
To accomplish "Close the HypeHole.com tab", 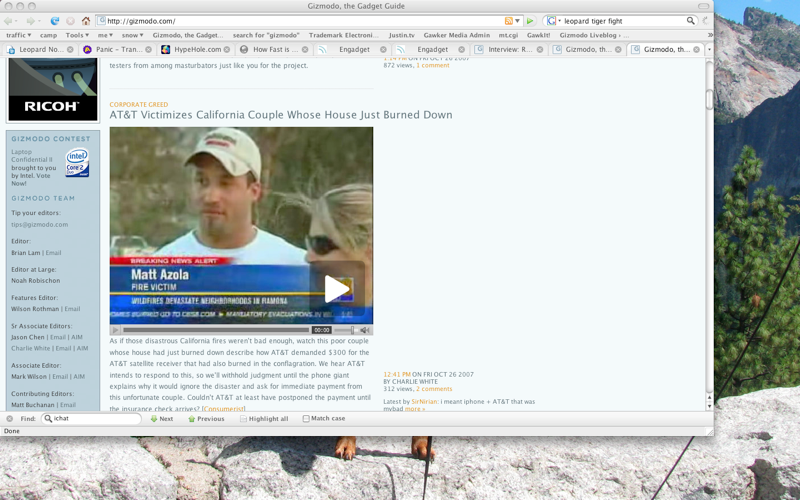I will [x=227, y=49].
